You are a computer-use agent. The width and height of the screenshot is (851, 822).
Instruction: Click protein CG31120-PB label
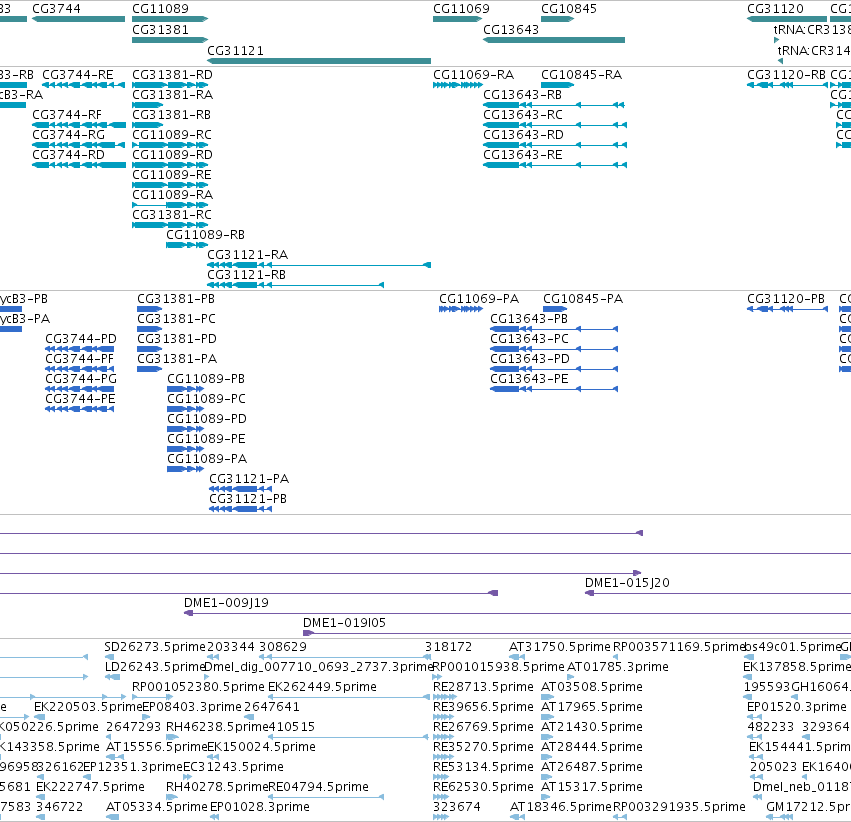pyautogui.click(x=786, y=299)
